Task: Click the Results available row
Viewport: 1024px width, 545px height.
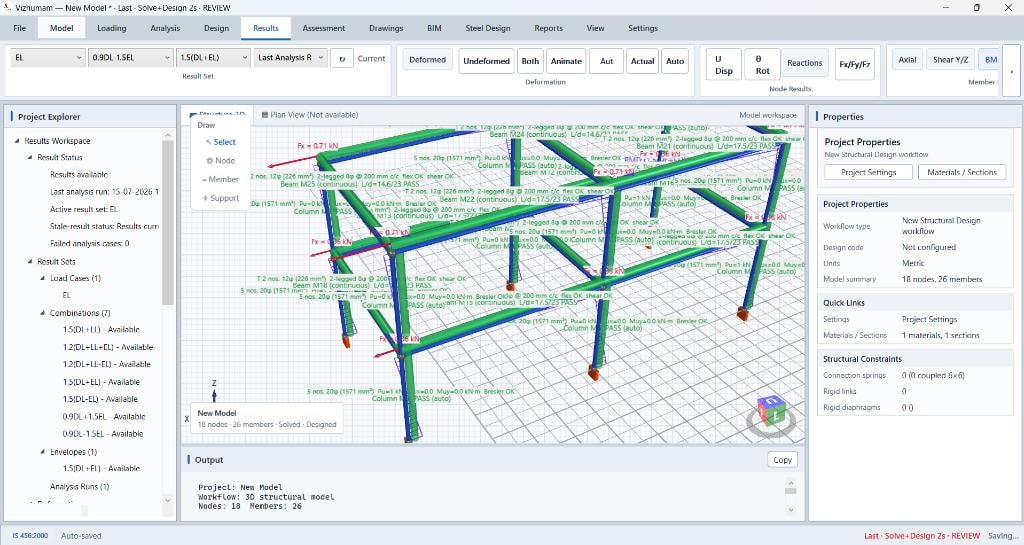Action: [x=78, y=174]
